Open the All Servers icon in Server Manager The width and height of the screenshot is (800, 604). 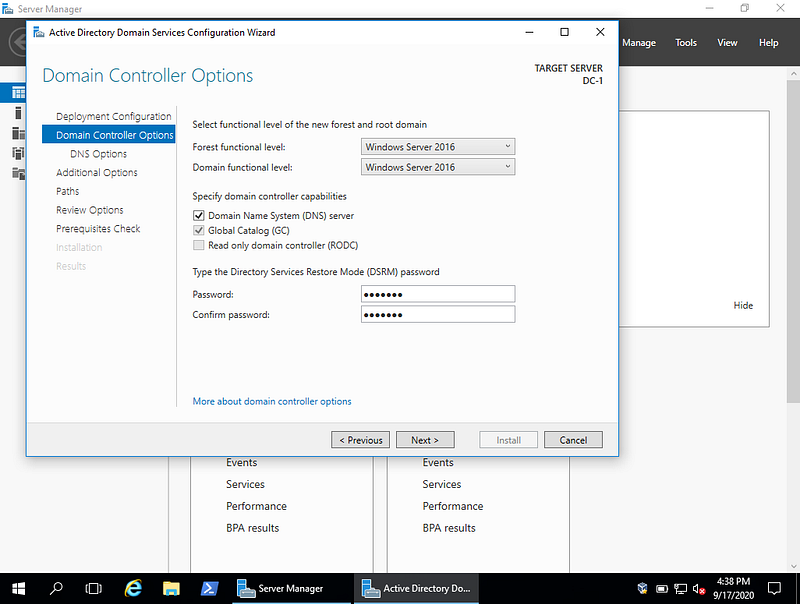pyautogui.click(x=18, y=133)
